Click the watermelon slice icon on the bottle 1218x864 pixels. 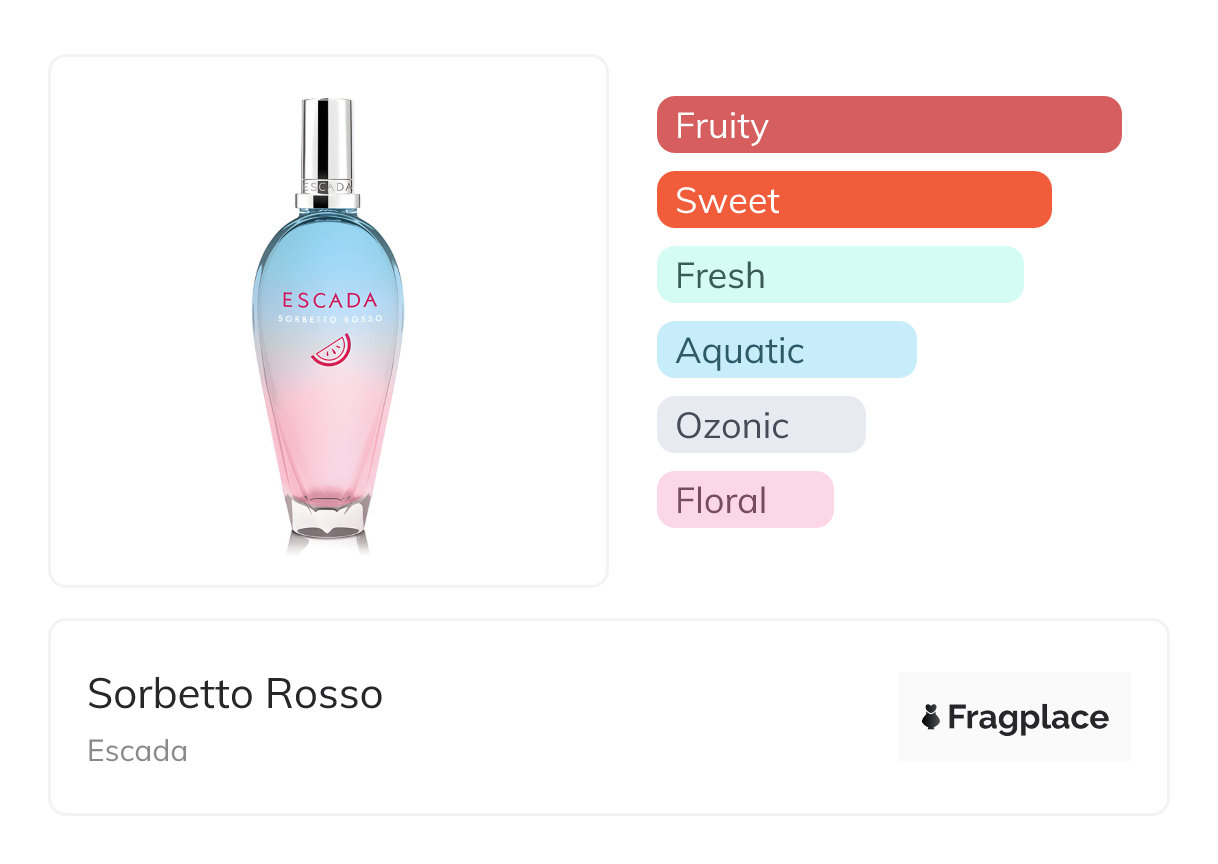click(x=331, y=350)
